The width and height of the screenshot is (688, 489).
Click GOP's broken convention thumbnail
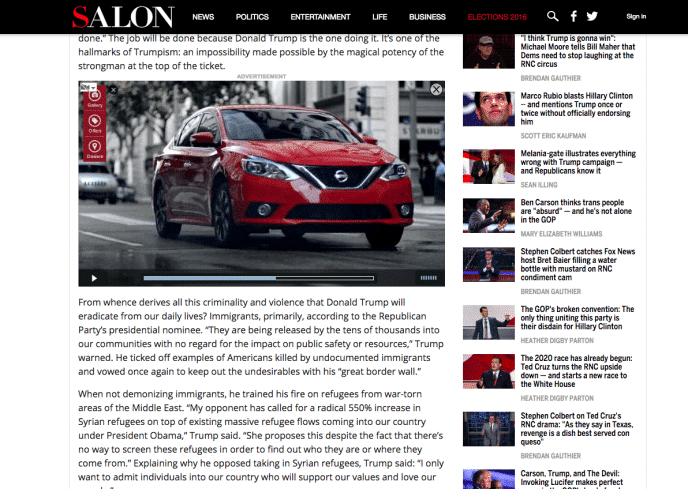[x=489, y=323]
